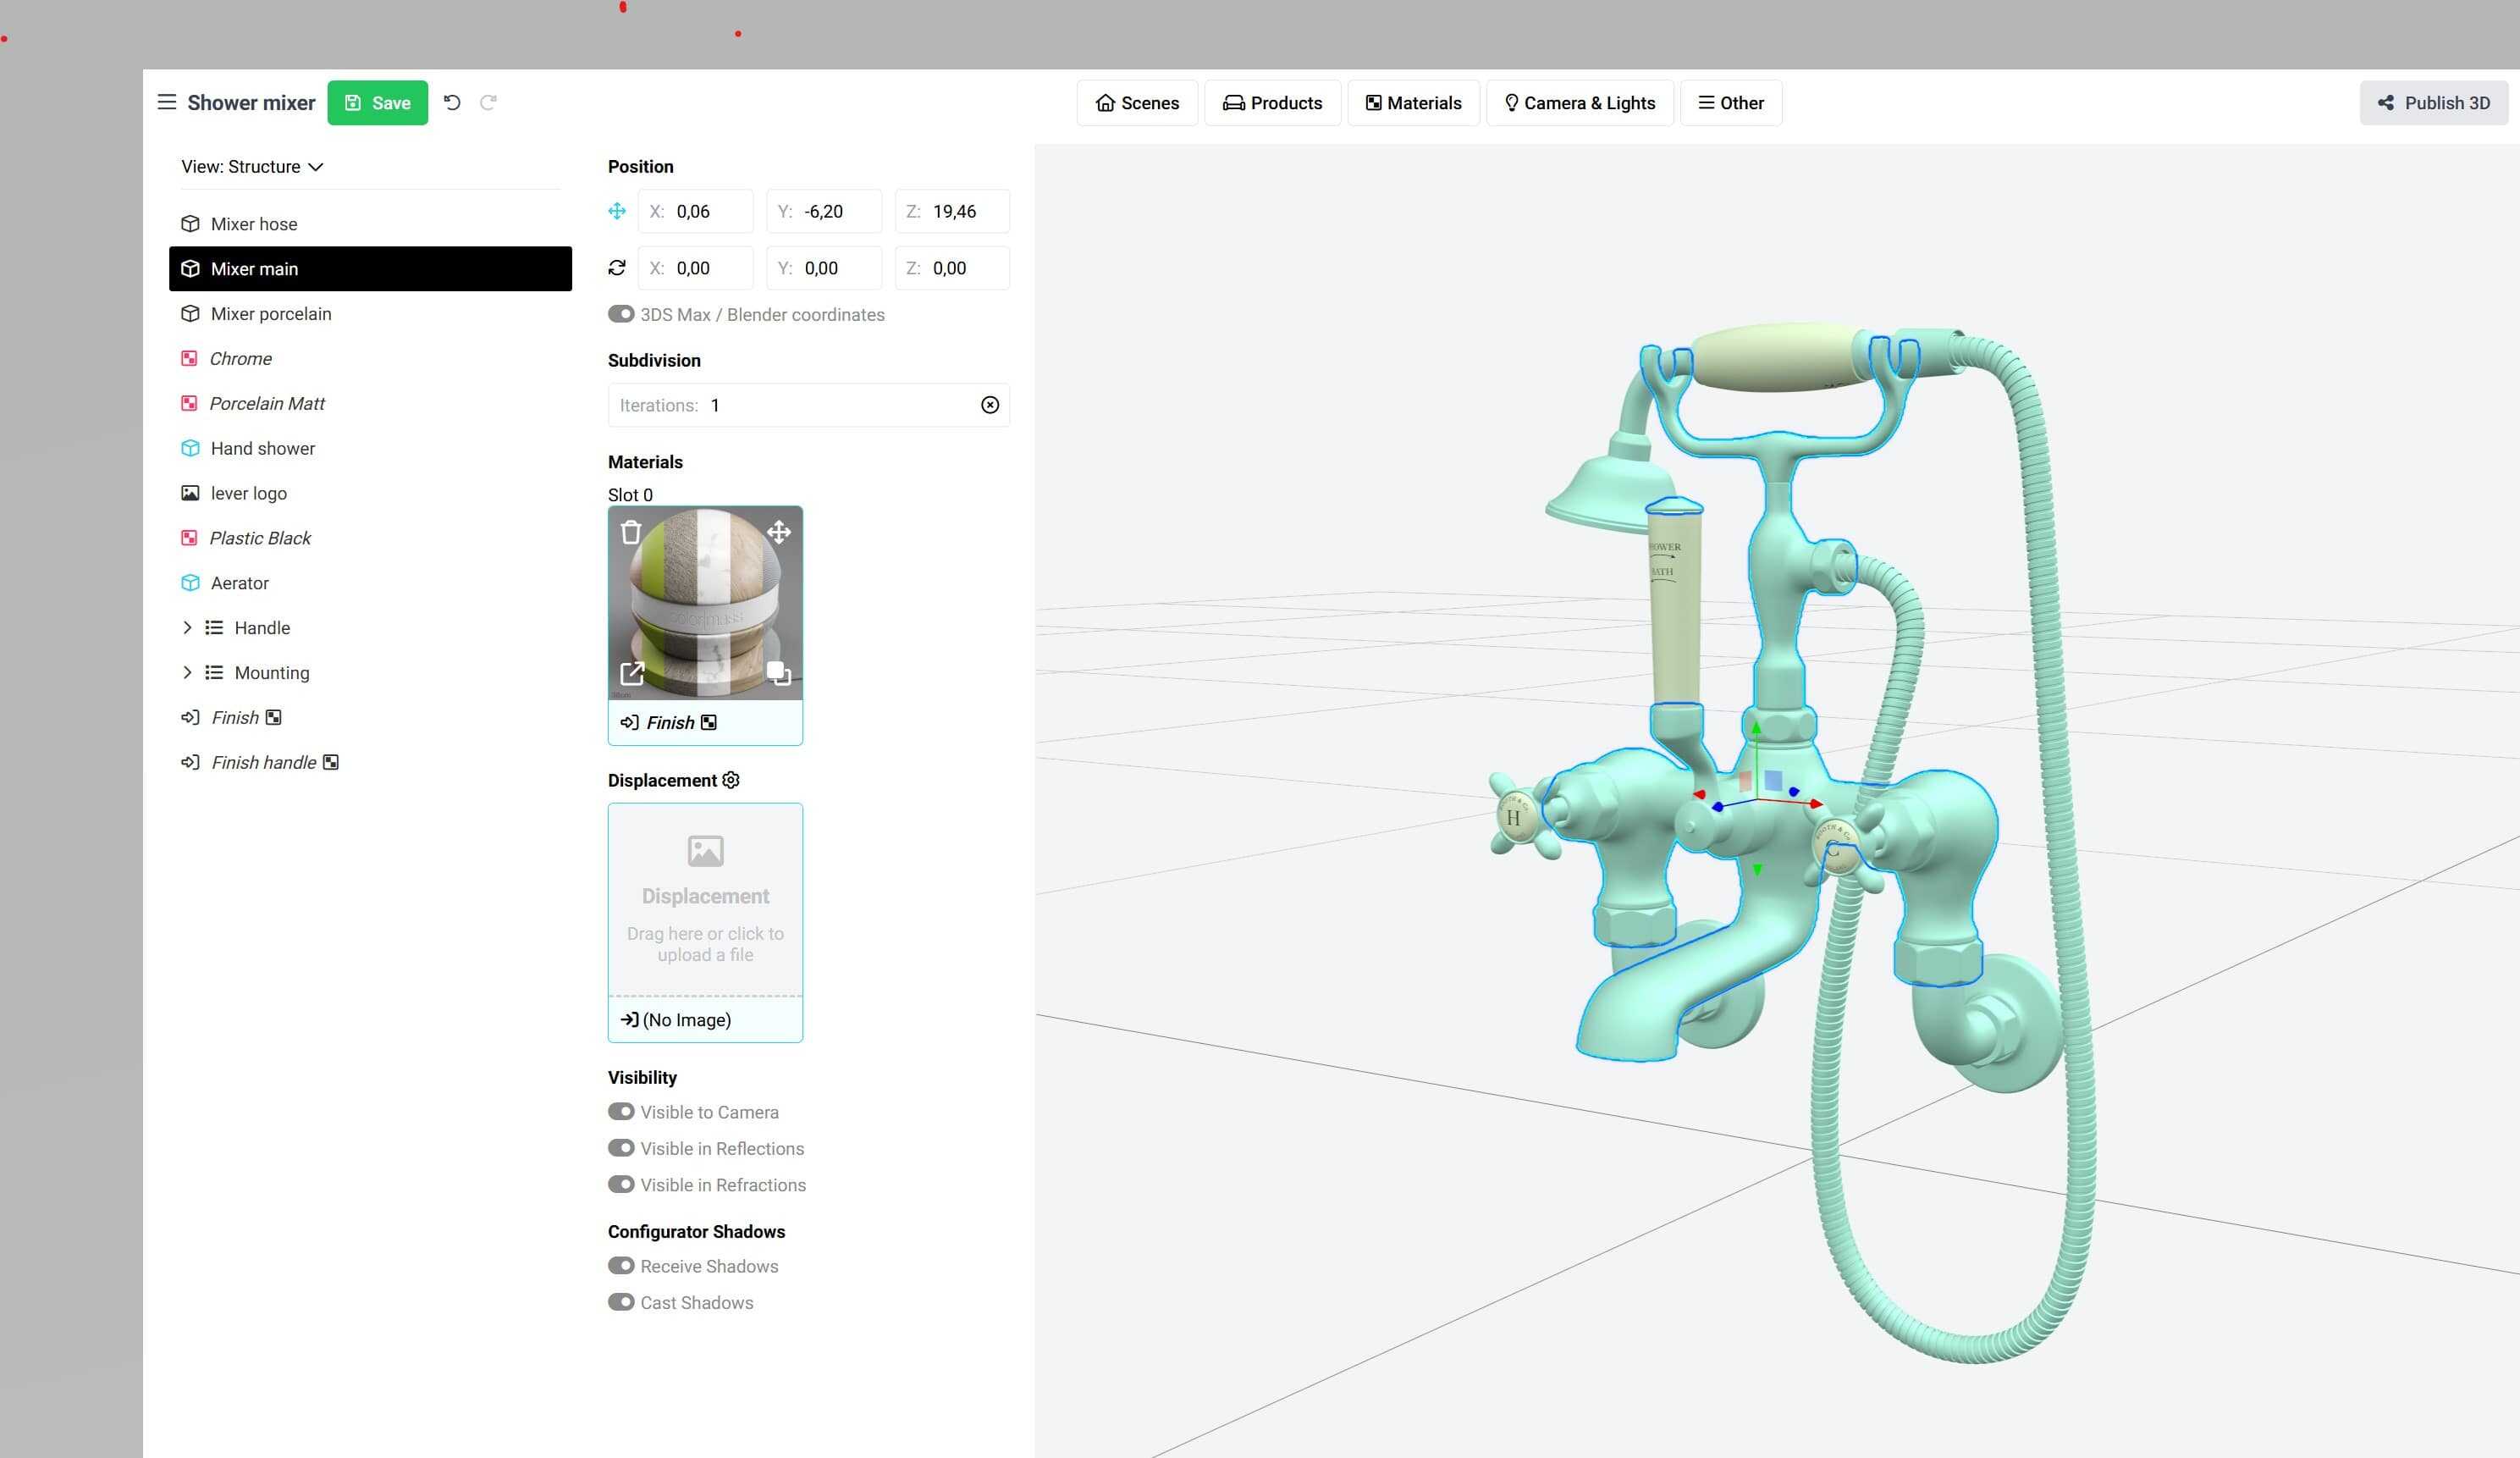Open the hamburger menu beside Shower mixer

[x=167, y=102]
